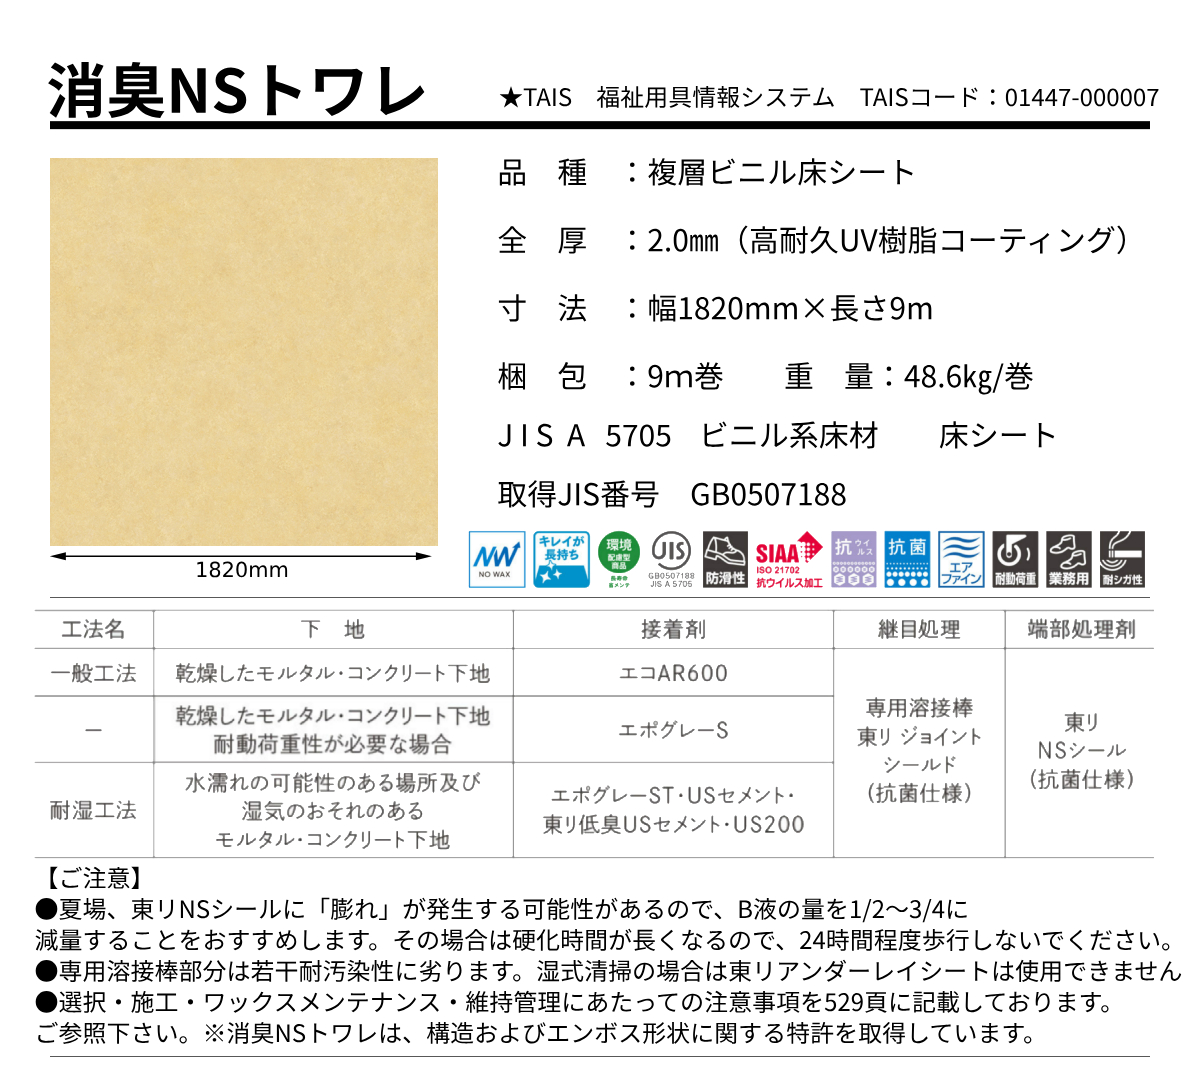This screenshot has width=1200, height=1070.
Task: Click the 工法名 table header
Action: coord(93,629)
